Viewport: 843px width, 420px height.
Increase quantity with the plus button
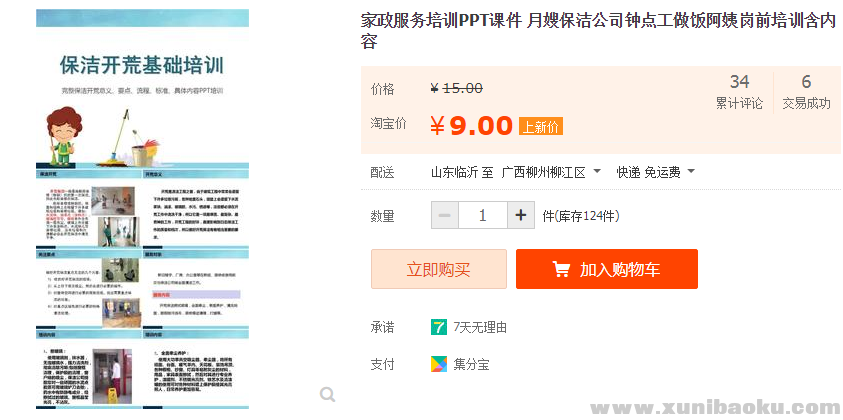coord(520,215)
